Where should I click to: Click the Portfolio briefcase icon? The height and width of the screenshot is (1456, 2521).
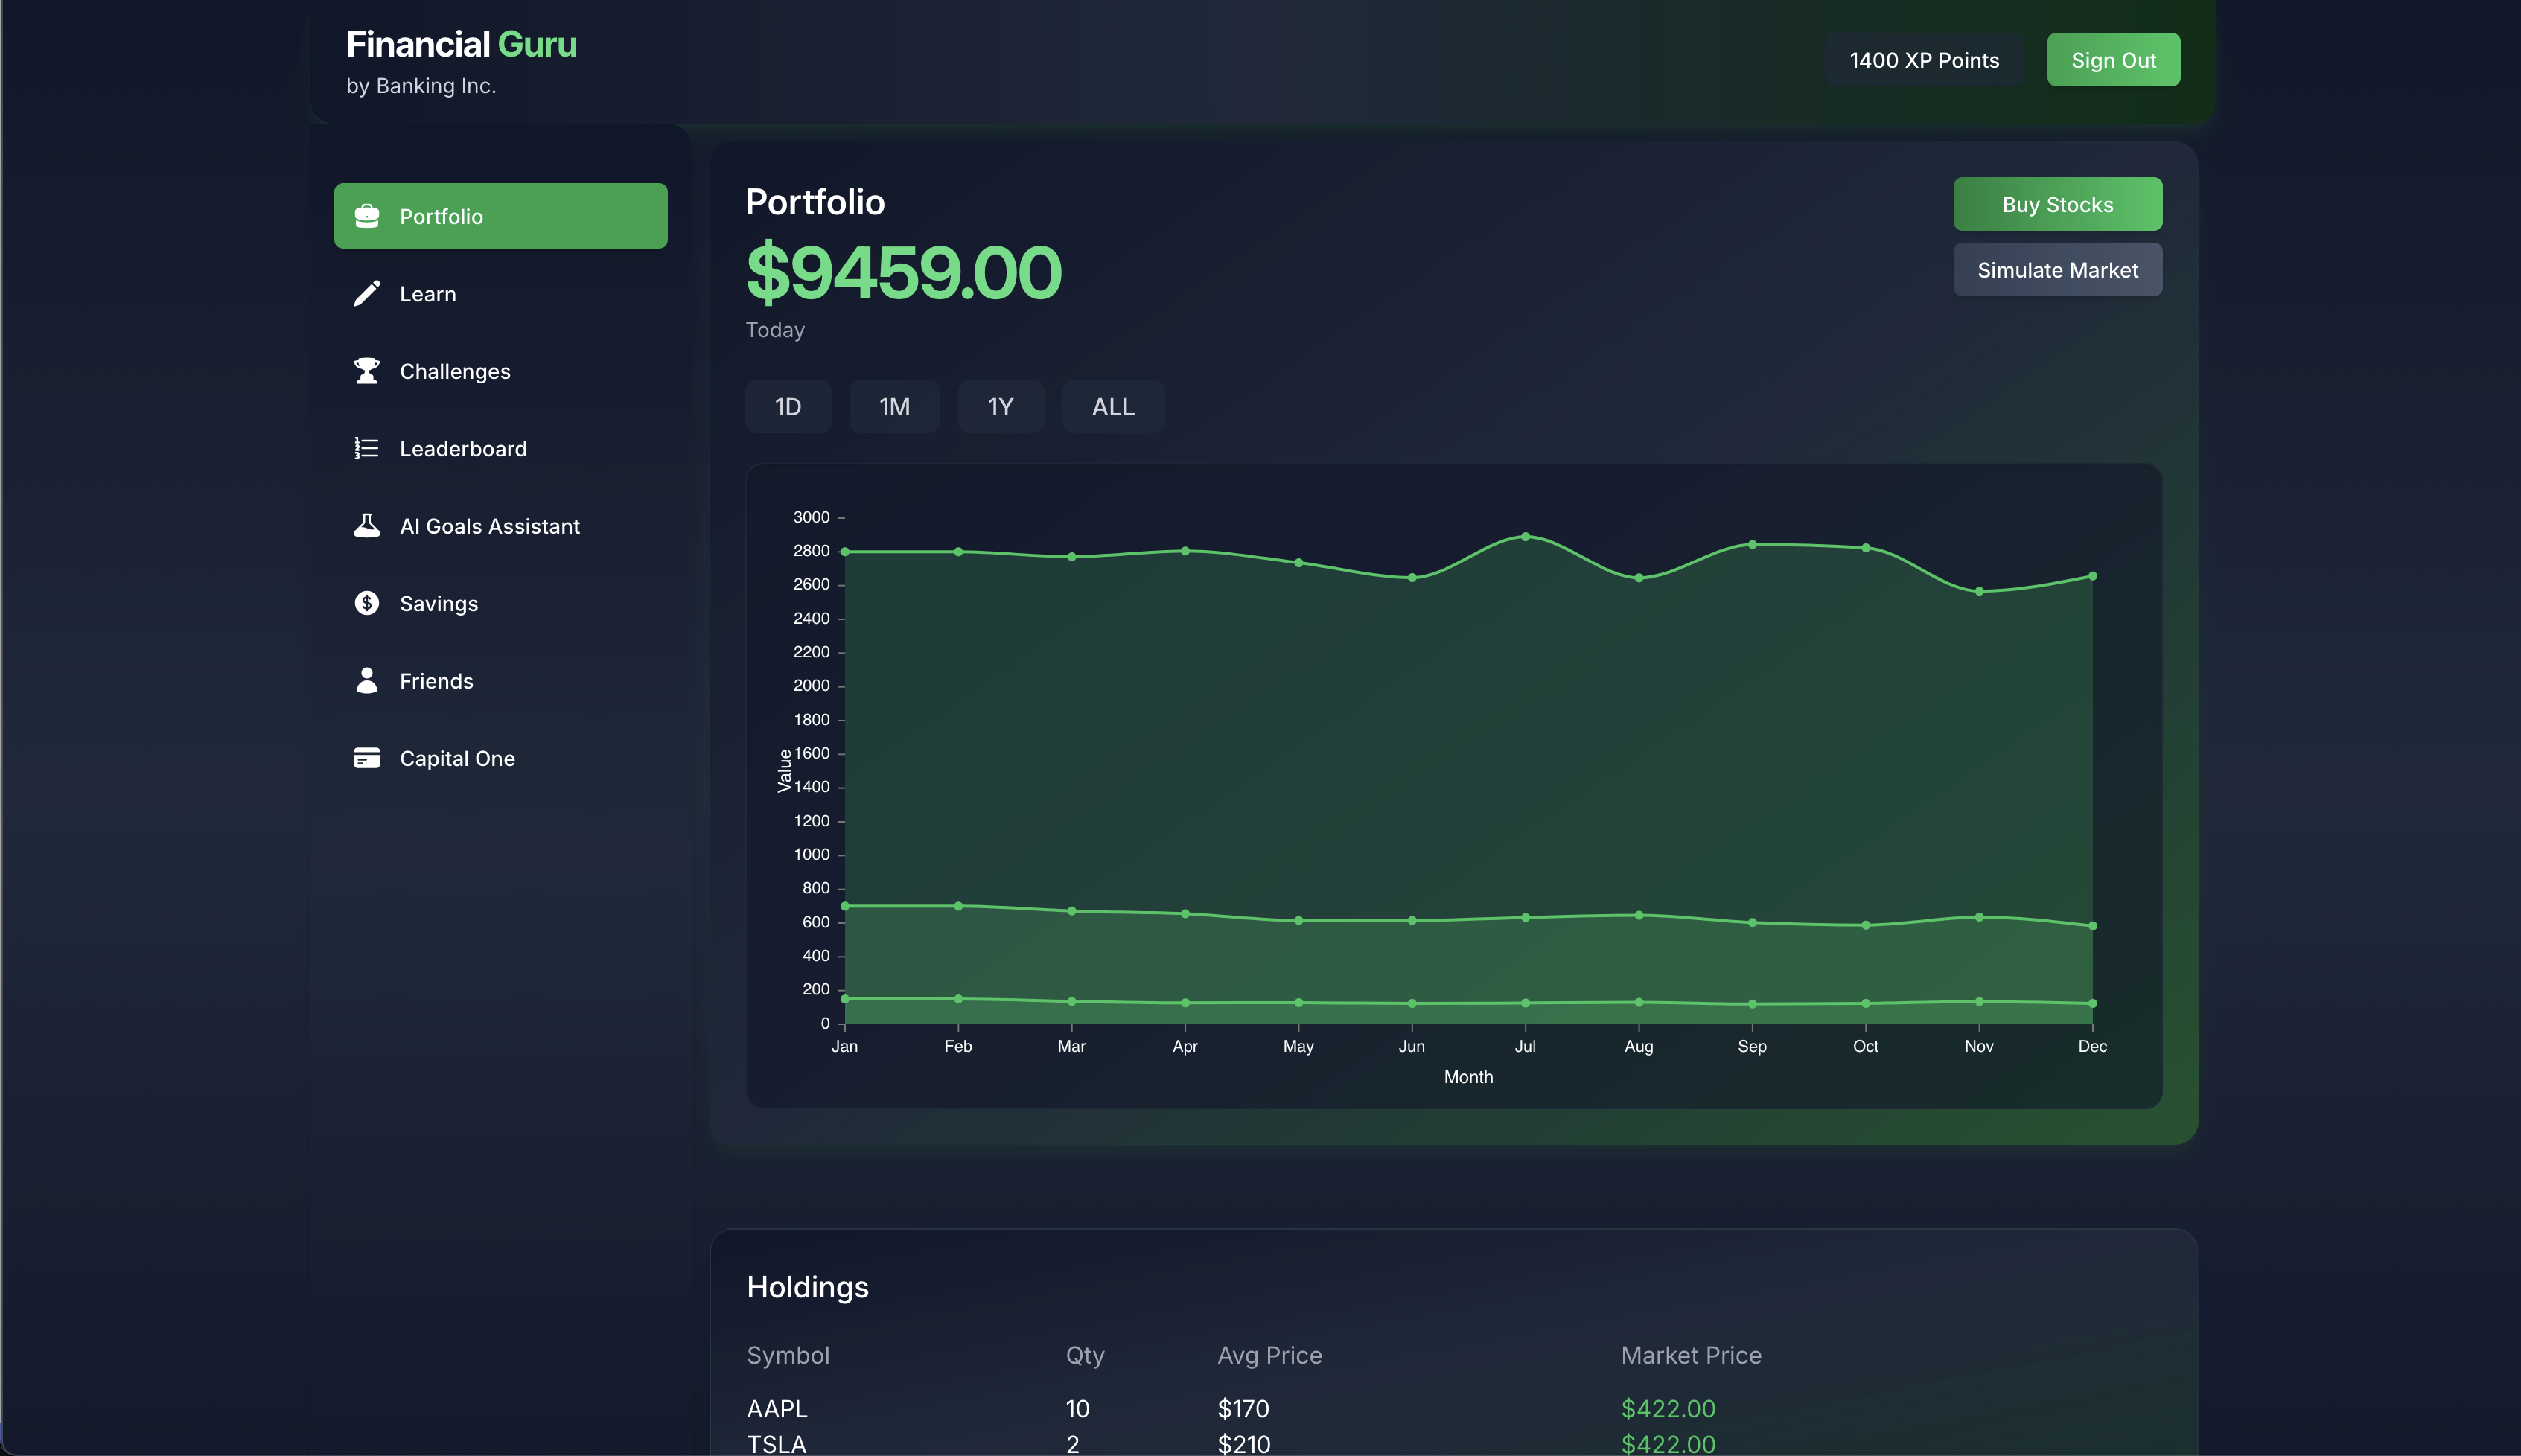tap(367, 216)
